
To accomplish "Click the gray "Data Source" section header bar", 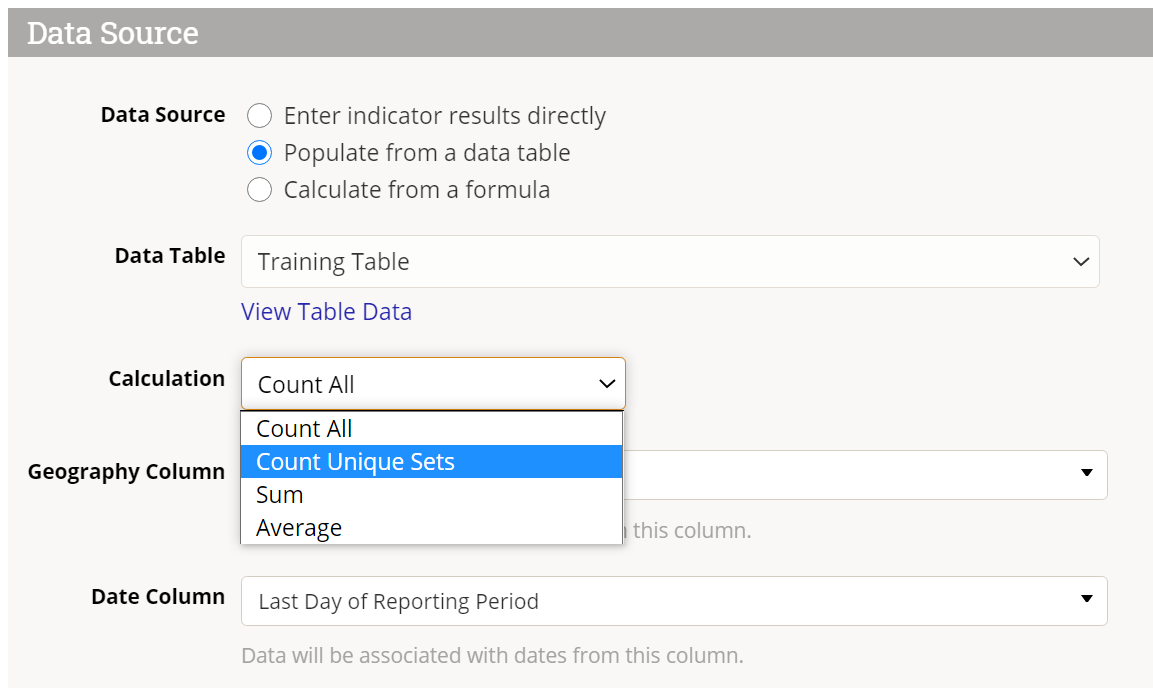I will [580, 33].
